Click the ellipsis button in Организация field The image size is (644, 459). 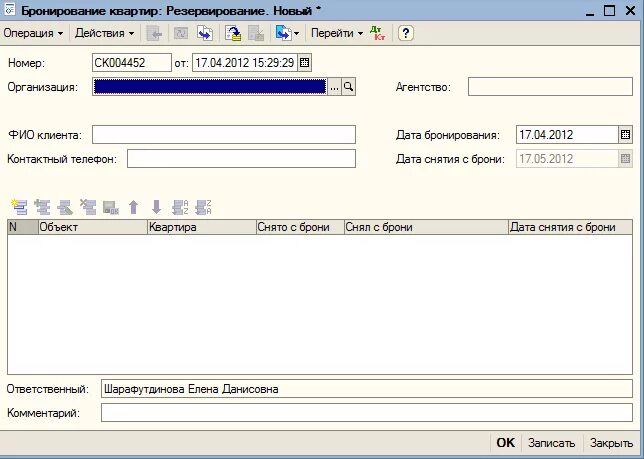pyautogui.click(x=334, y=87)
